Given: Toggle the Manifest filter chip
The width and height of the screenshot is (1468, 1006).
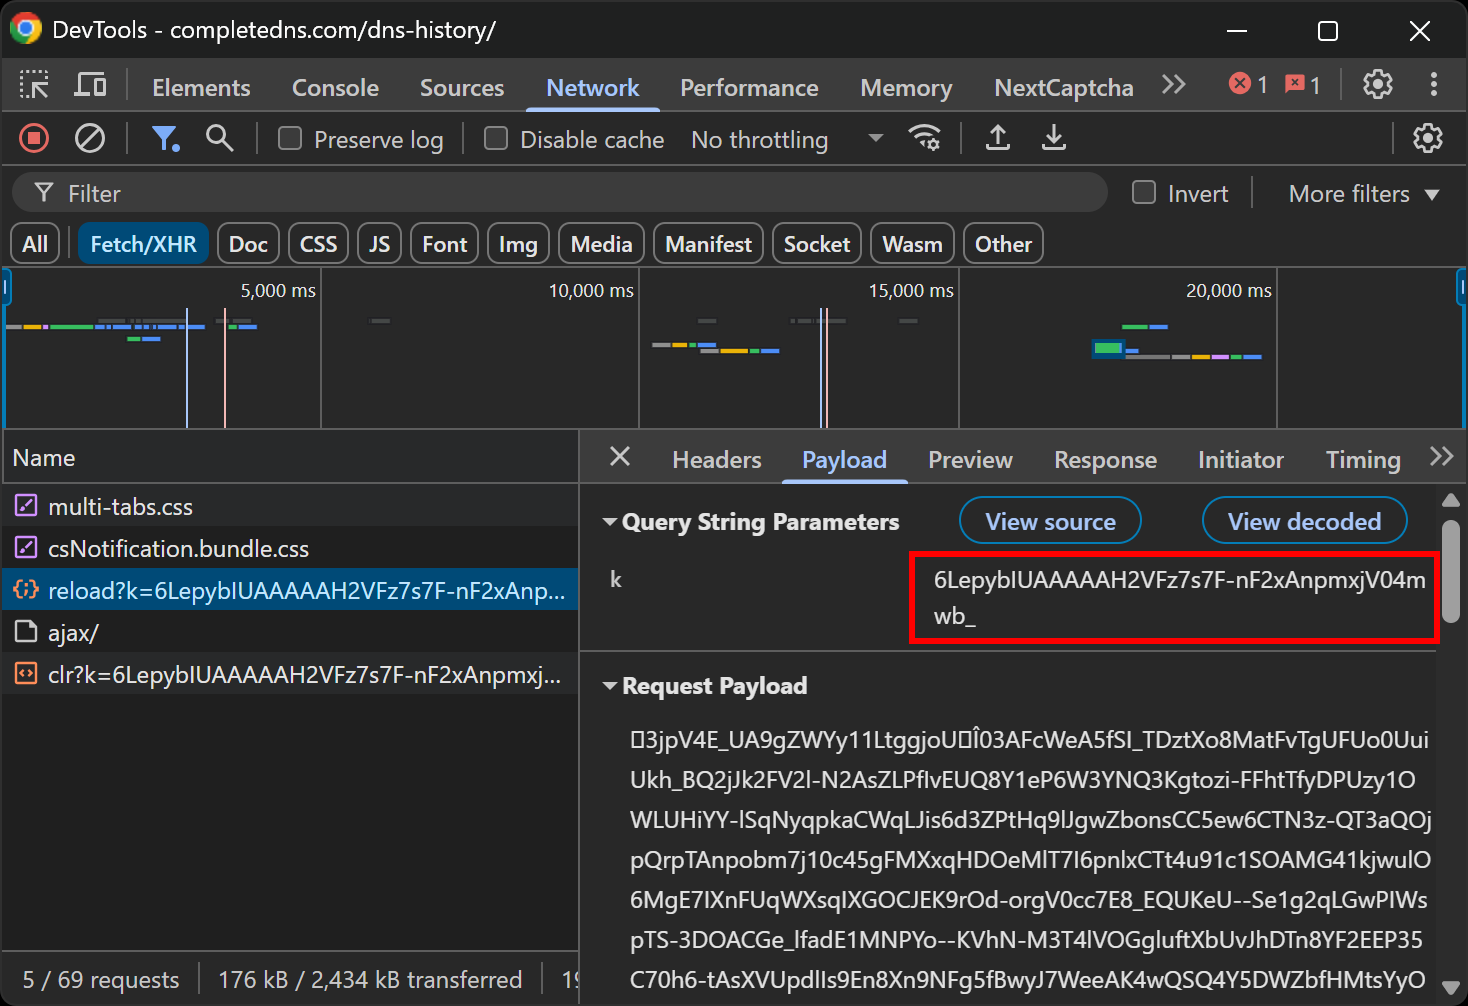Looking at the screenshot, I should click(708, 244).
